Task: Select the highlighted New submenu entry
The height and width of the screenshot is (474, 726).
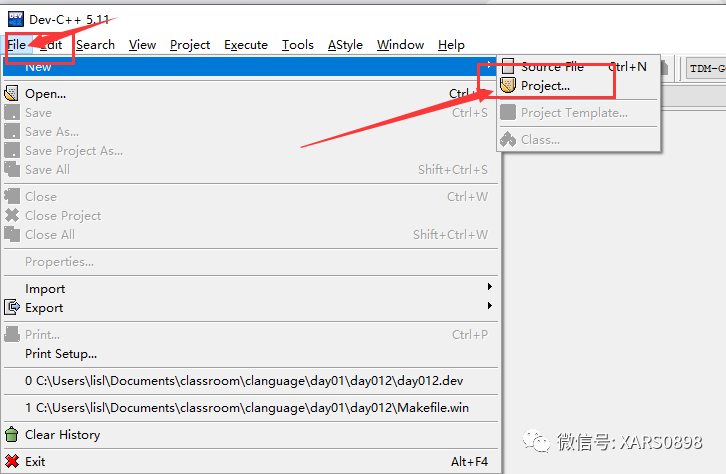Action: click(x=250, y=67)
